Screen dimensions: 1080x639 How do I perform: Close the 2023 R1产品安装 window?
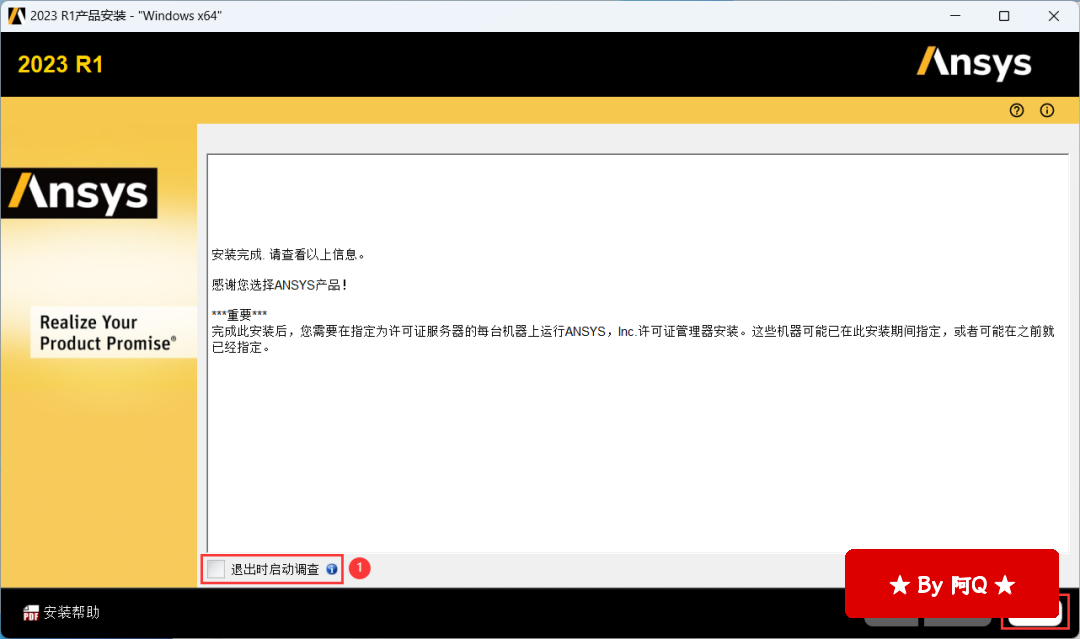tap(1054, 16)
